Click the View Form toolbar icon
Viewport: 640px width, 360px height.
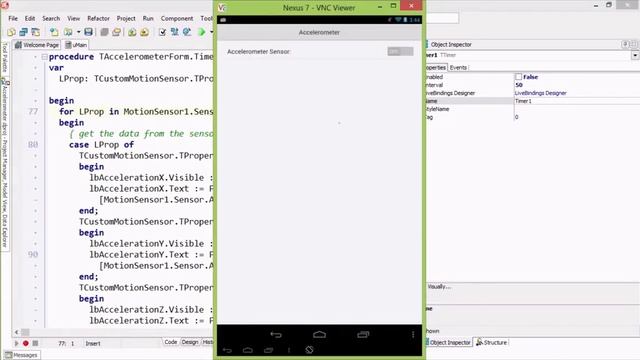coord(174,32)
